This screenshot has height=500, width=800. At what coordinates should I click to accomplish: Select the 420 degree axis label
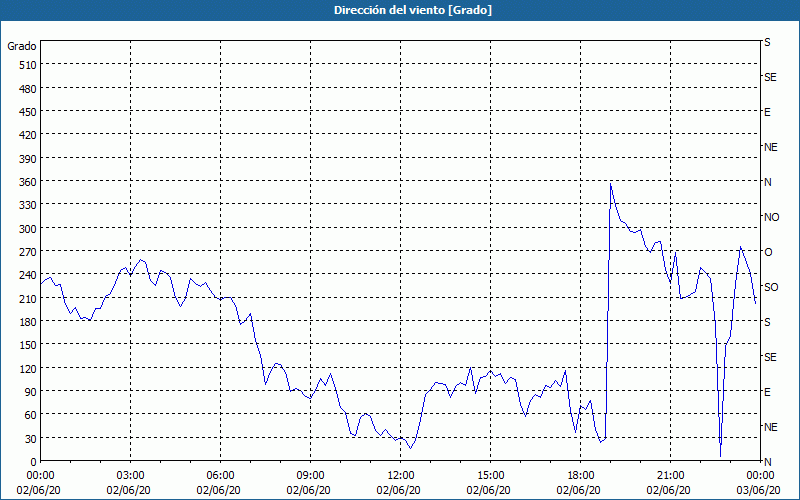[x=28, y=135]
